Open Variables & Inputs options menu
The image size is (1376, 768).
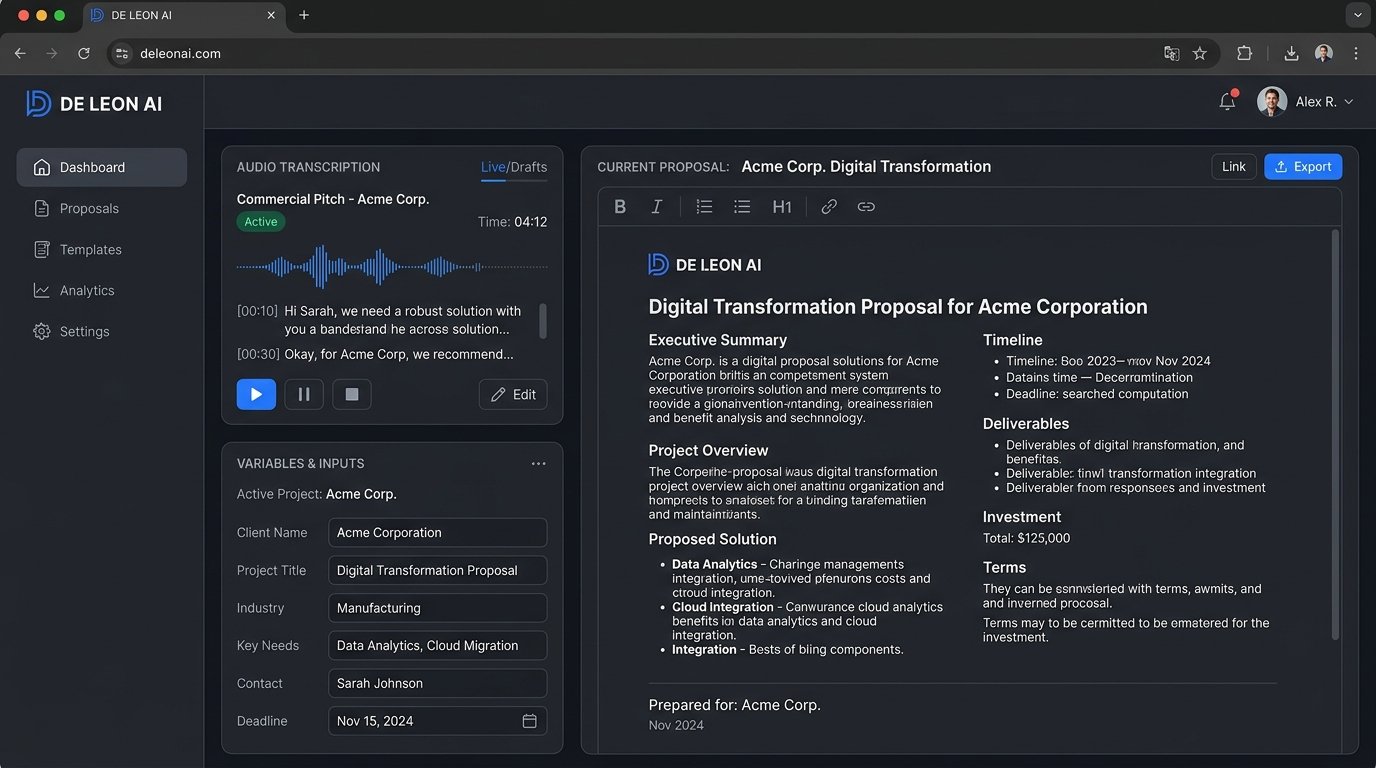pos(539,464)
